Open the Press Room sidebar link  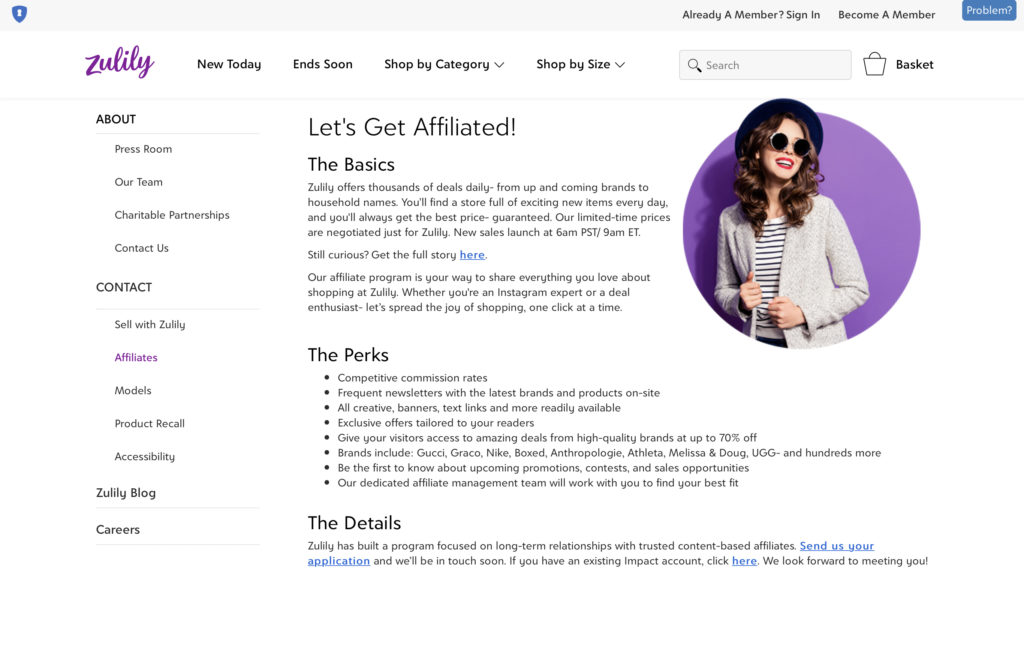143,149
